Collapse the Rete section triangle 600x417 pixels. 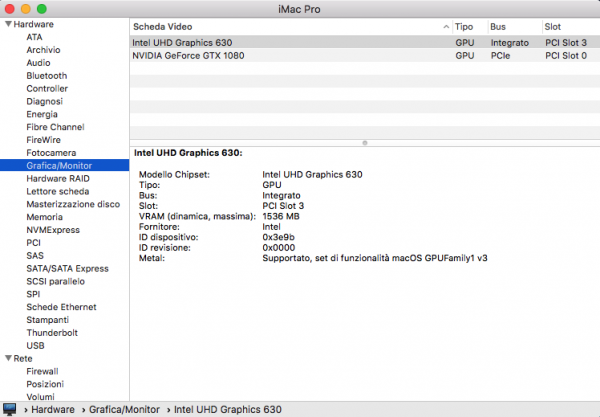tap(8, 358)
